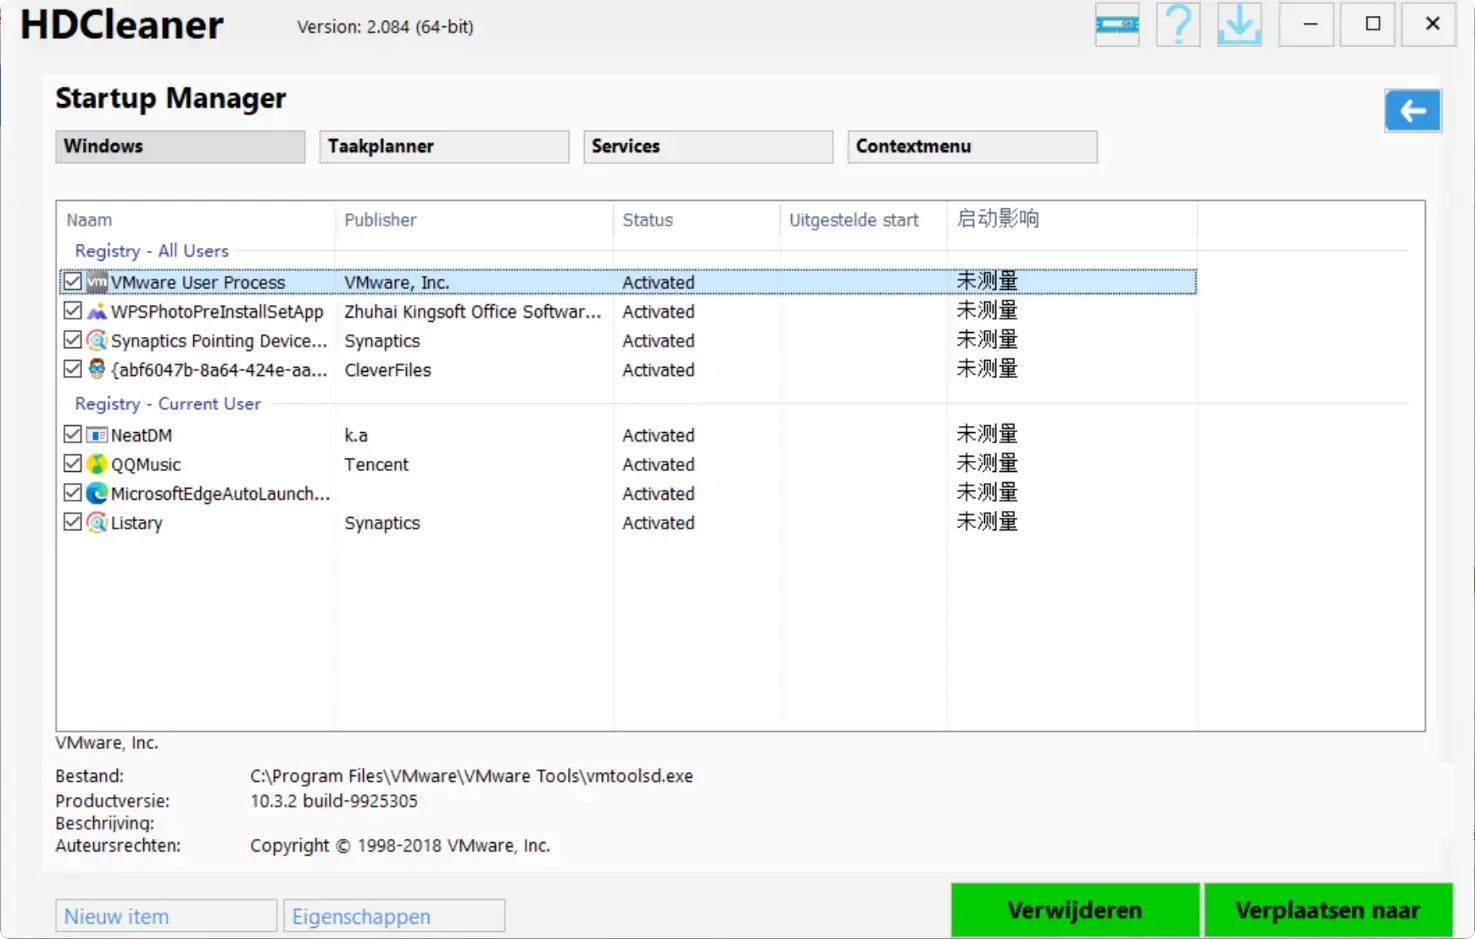
Task: Collapse the Registry - All Users group
Action: 151,251
